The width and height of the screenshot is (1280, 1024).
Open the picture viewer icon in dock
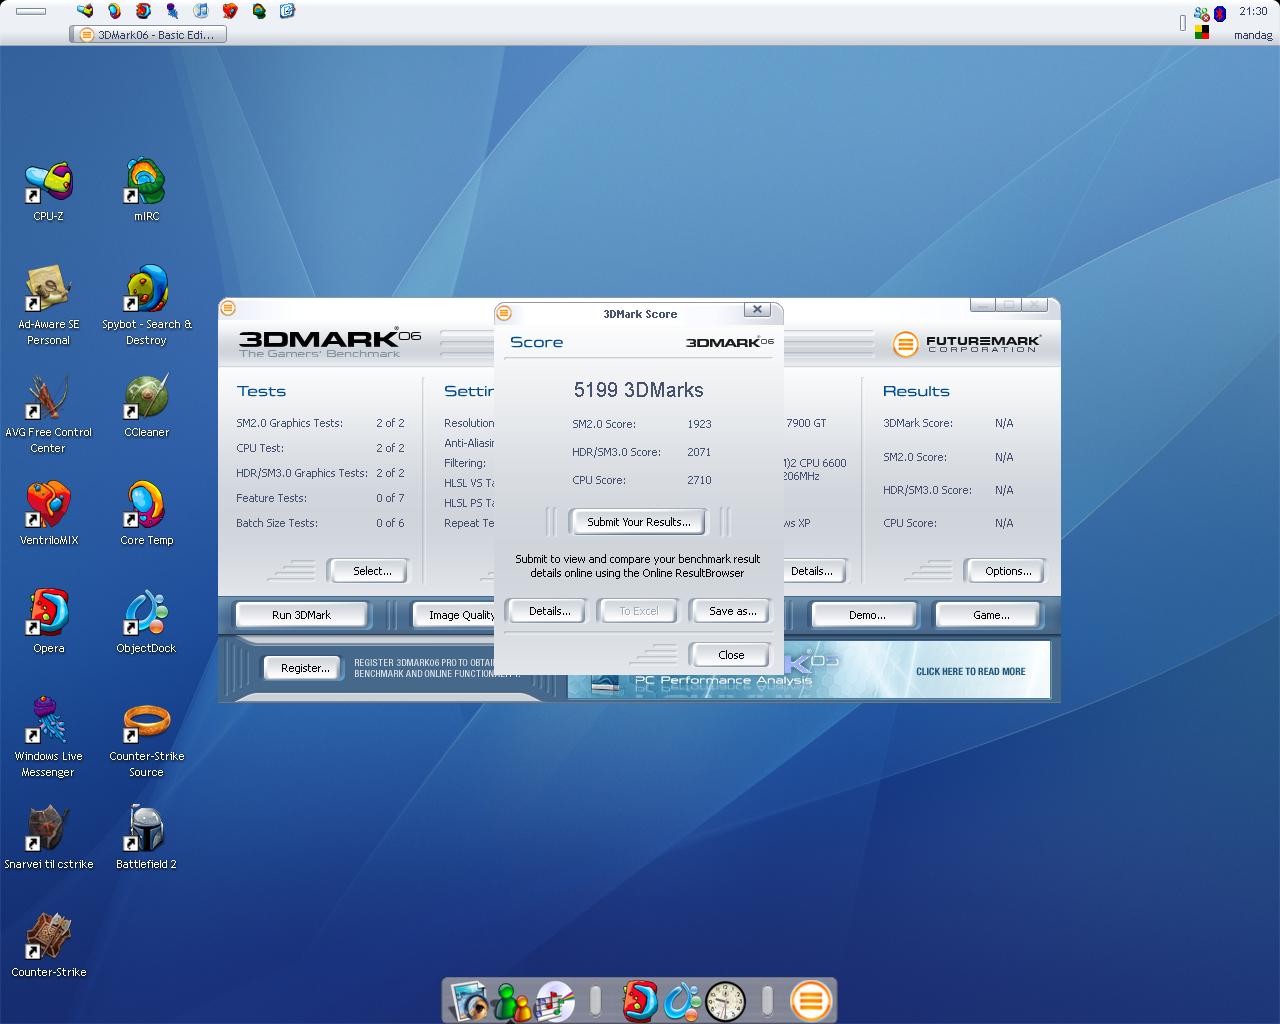470,1000
